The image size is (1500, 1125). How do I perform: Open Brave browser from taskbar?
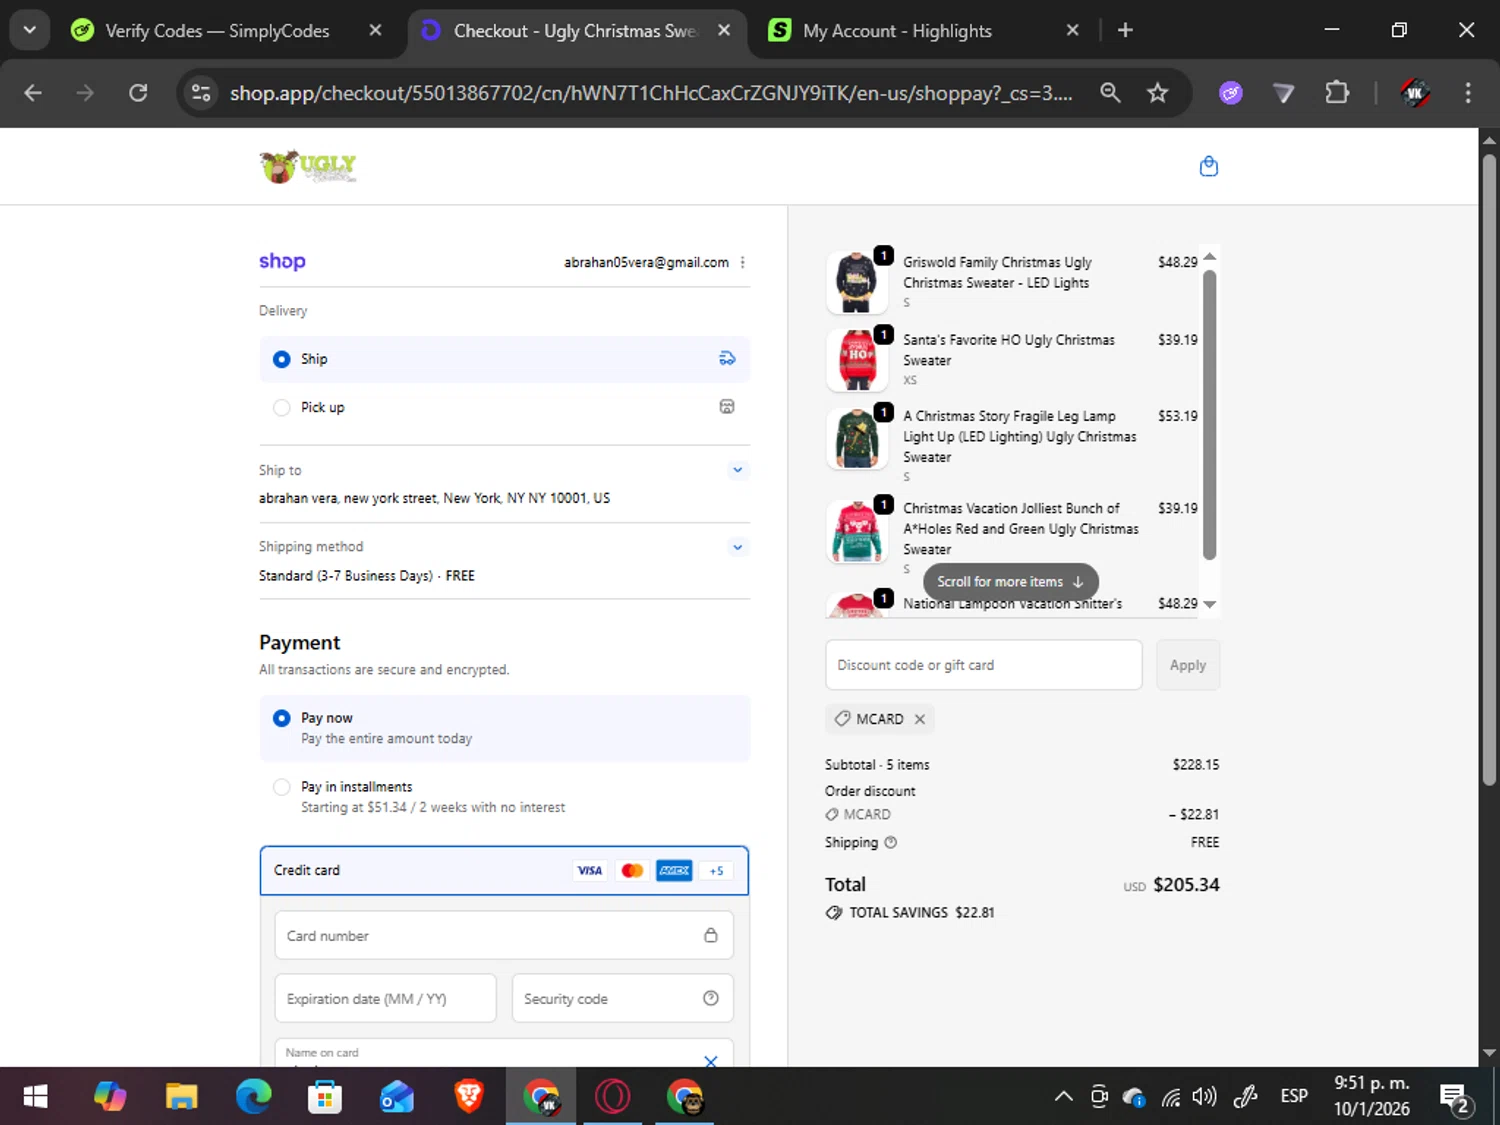coord(468,1097)
